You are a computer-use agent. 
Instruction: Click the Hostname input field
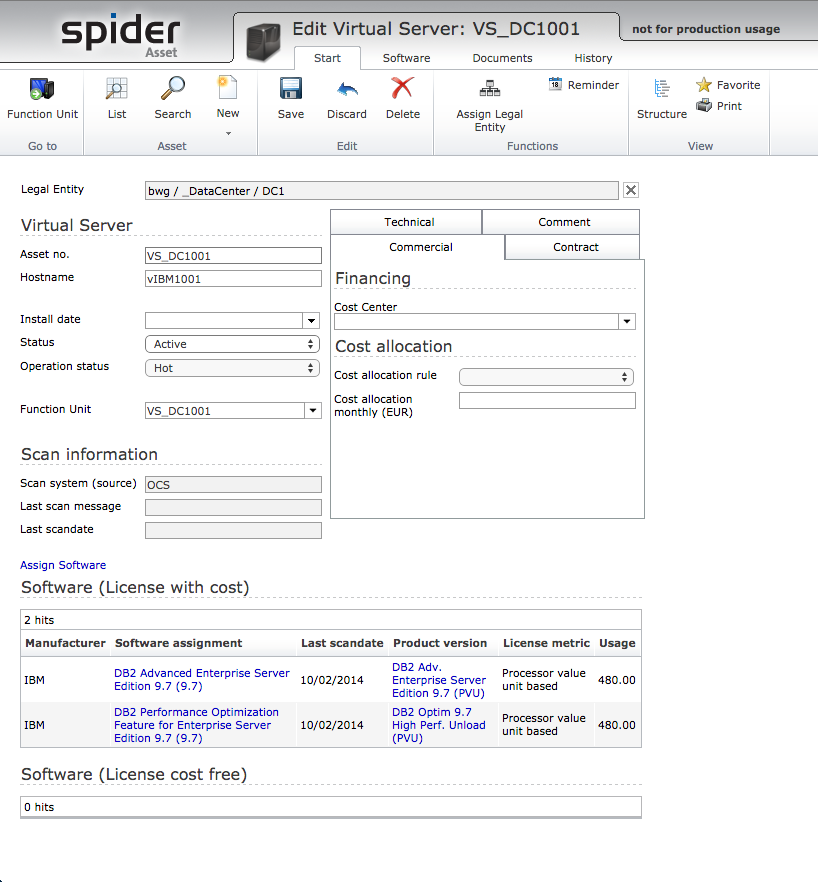[233, 279]
